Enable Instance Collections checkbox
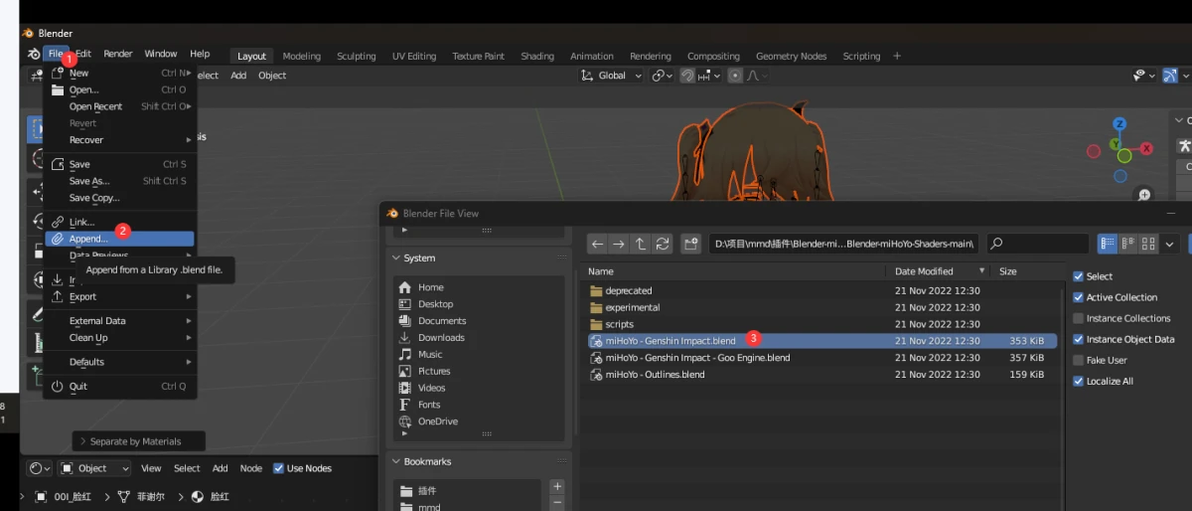The image size is (1192, 511). point(1078,318)
